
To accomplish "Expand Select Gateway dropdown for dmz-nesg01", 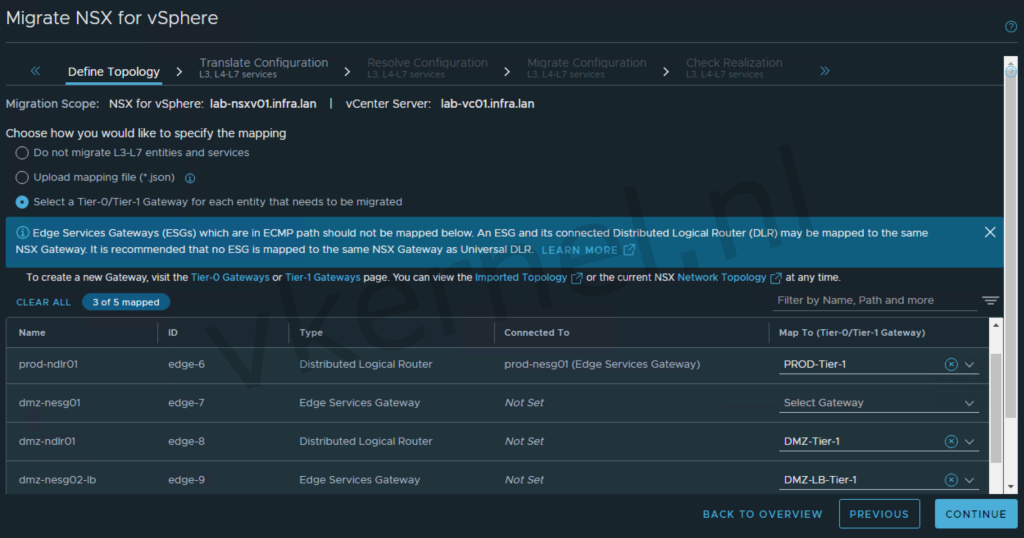I will coord(969,403).
